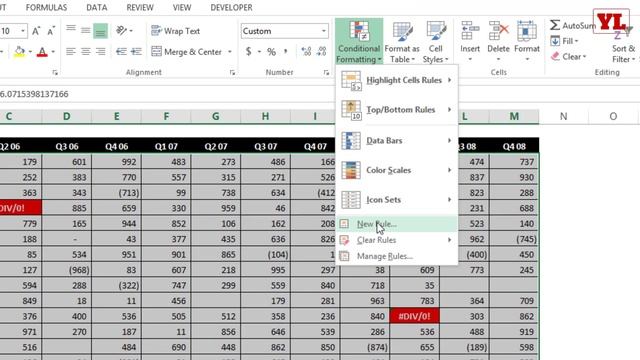Open VIEW ribbon tab
640x360 pixels.
[x=182, y=7]
